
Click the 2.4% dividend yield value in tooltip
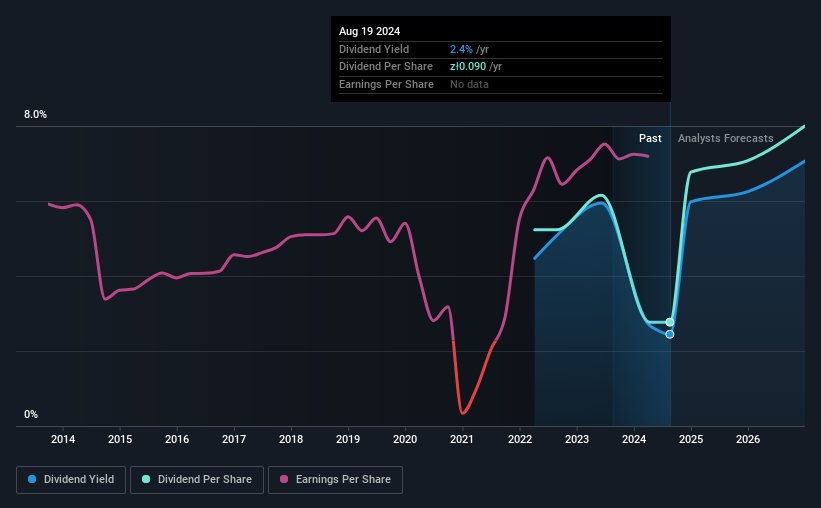point(461,49)
